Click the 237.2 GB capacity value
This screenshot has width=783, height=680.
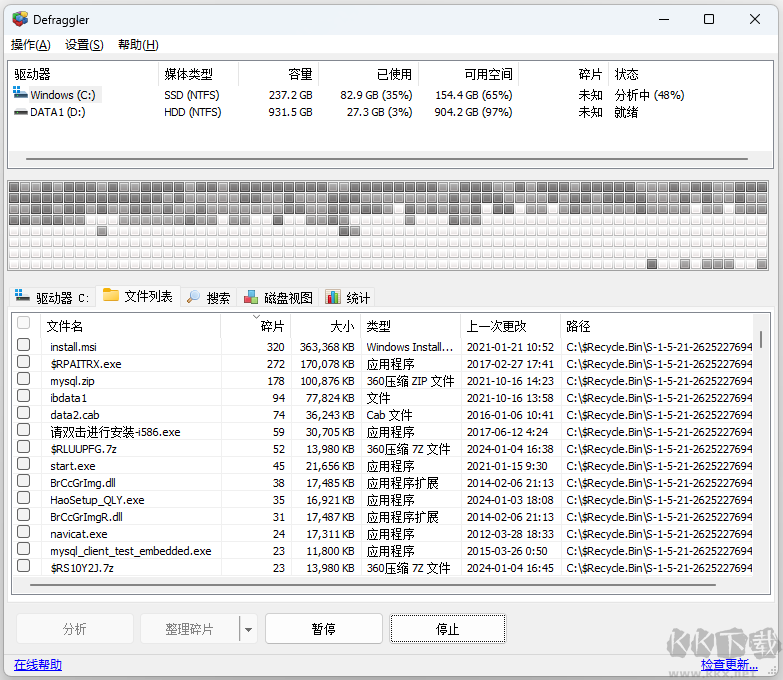[290, 95]
